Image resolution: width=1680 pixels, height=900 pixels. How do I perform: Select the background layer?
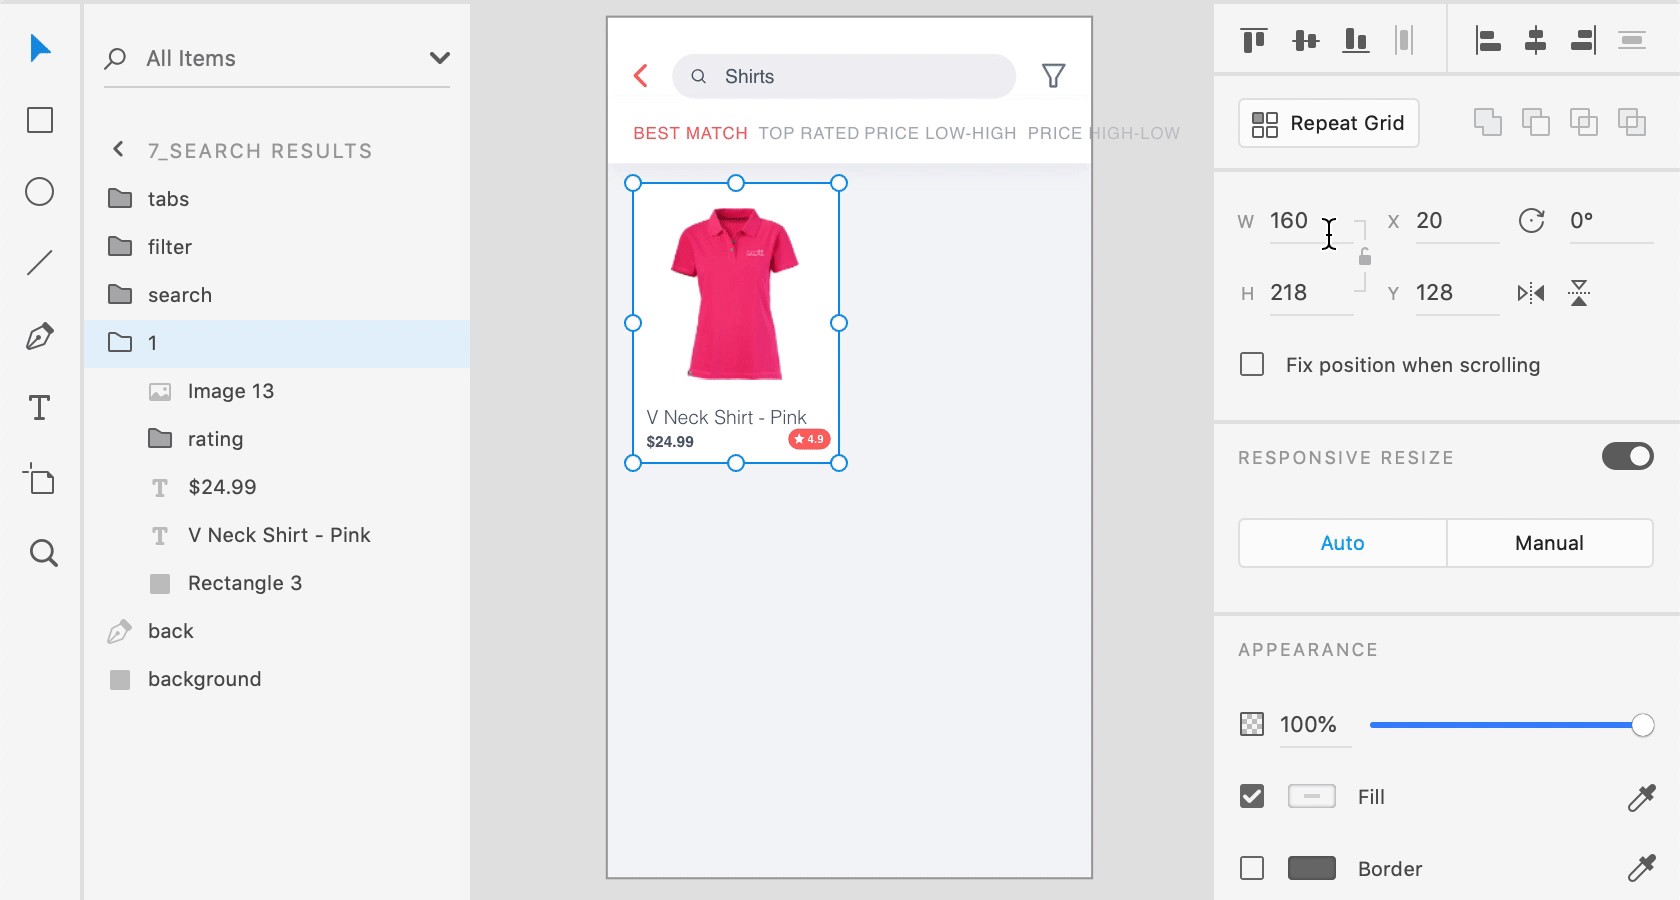(277, 679)
